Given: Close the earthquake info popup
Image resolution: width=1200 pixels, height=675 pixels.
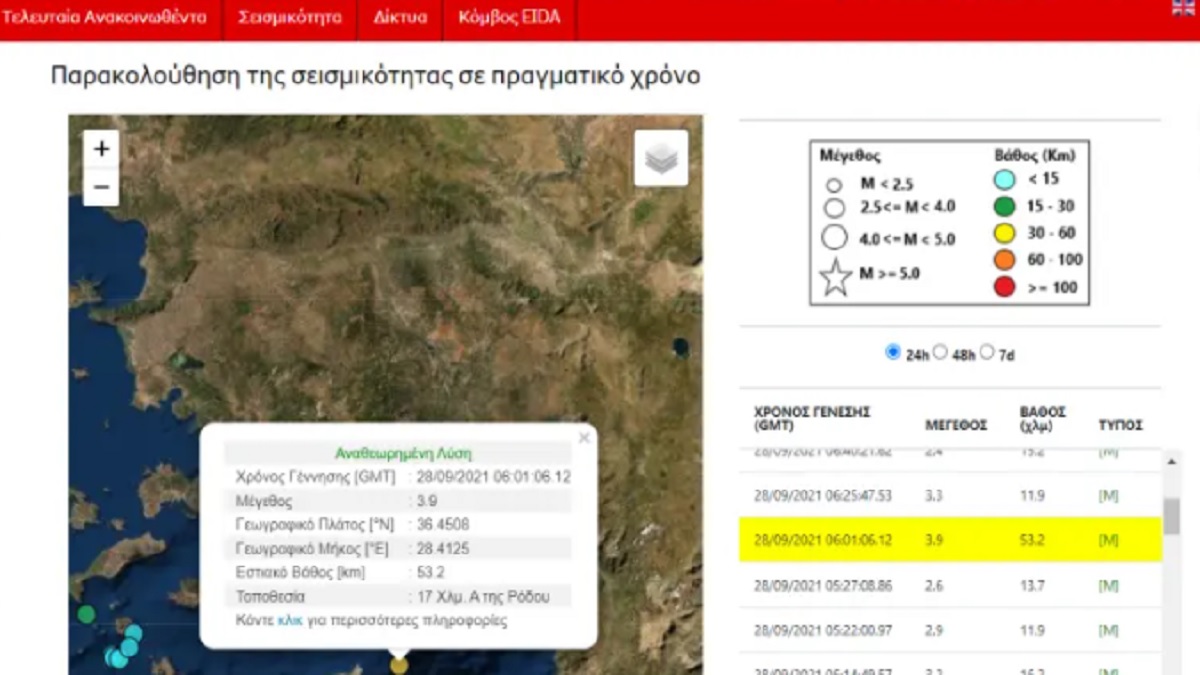Looking at the screenshot, I should [x=584, y=438].
